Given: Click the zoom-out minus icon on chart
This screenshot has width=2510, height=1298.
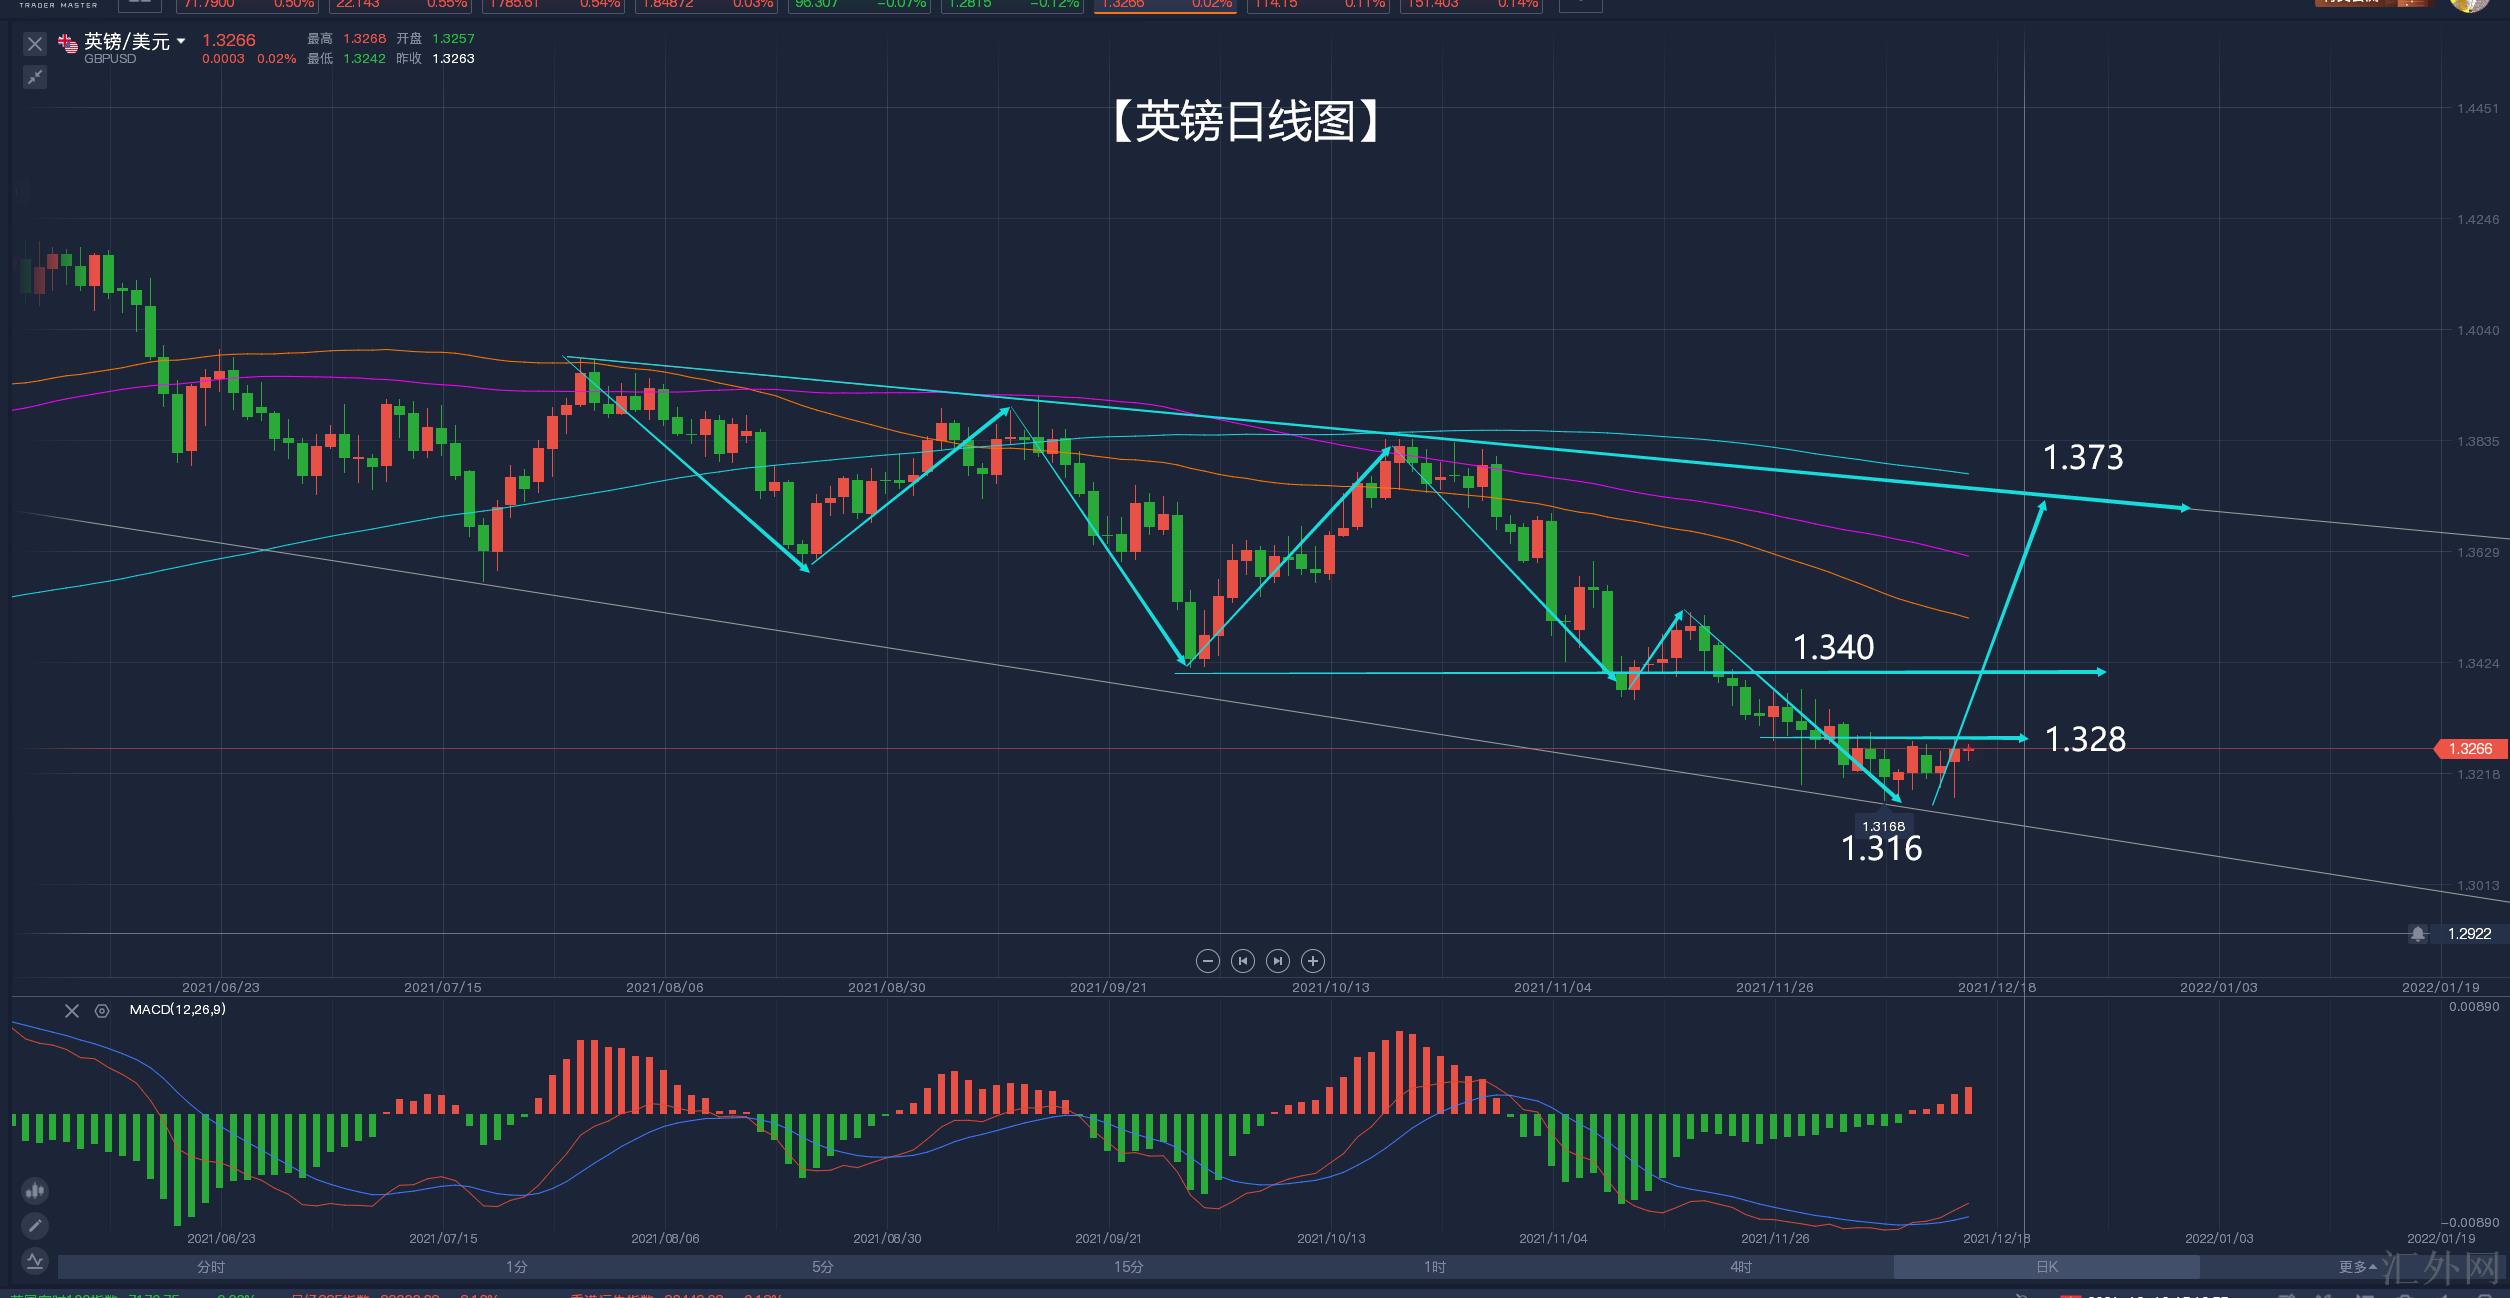Looking at the screenshot, I should pyautogui.click(x=1207, y=961).
